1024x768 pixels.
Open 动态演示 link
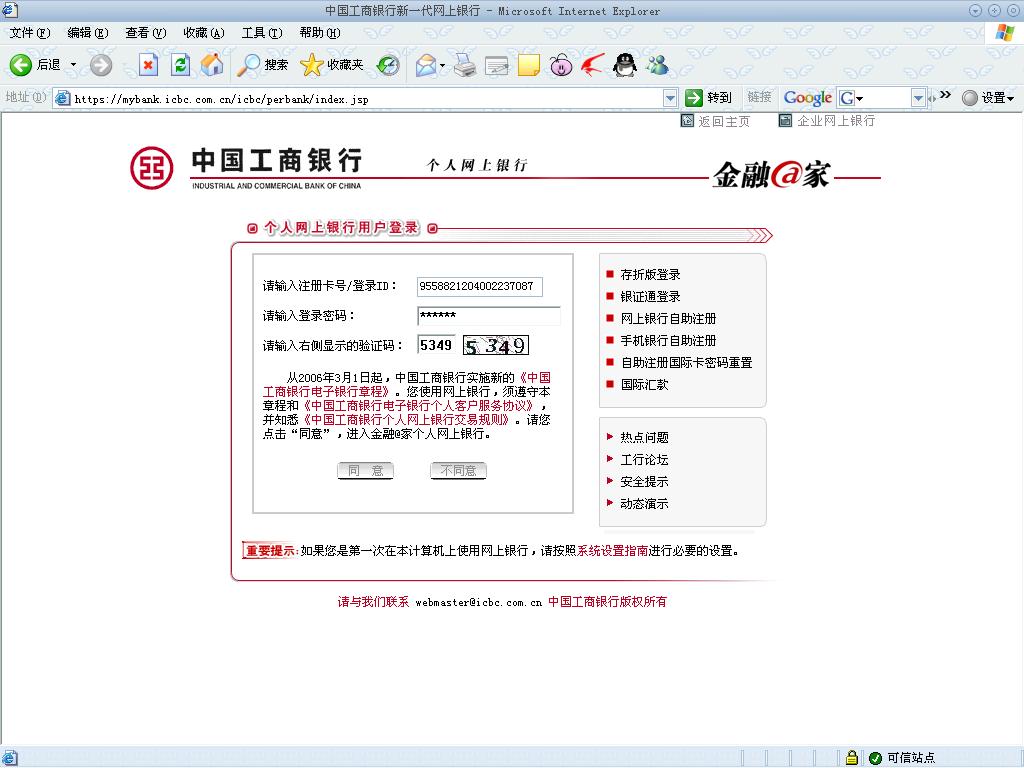tap(645, 504)
